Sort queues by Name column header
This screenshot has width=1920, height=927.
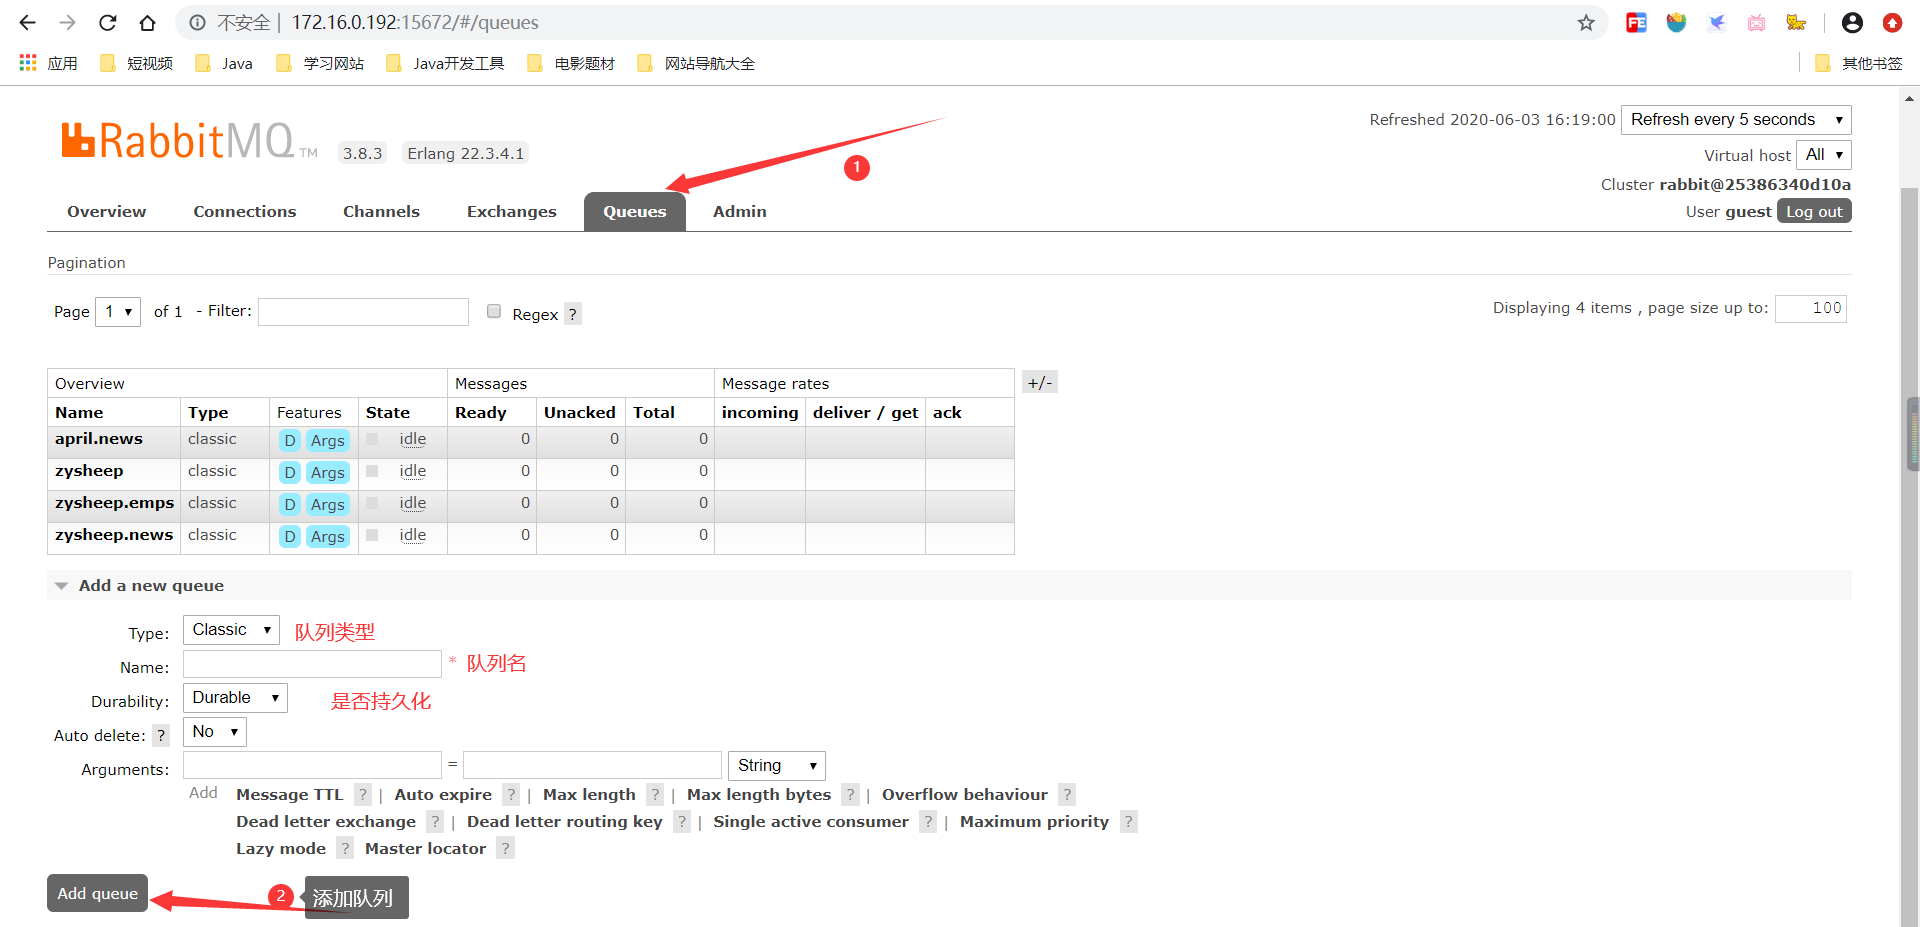(79, 412)
